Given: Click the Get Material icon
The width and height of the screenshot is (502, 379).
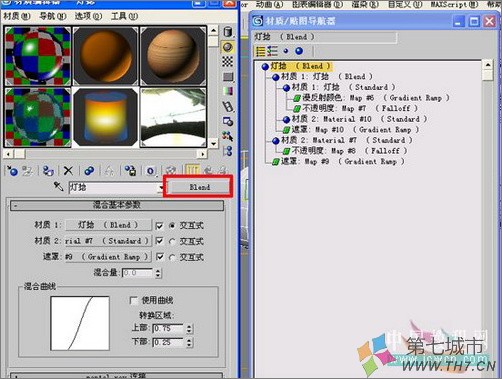Looking at the screenshot, I should [12, 171].
